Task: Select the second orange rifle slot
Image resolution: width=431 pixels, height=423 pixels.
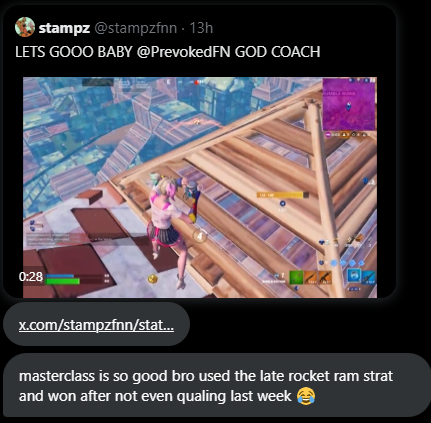Action: click(x=324, y=277)
